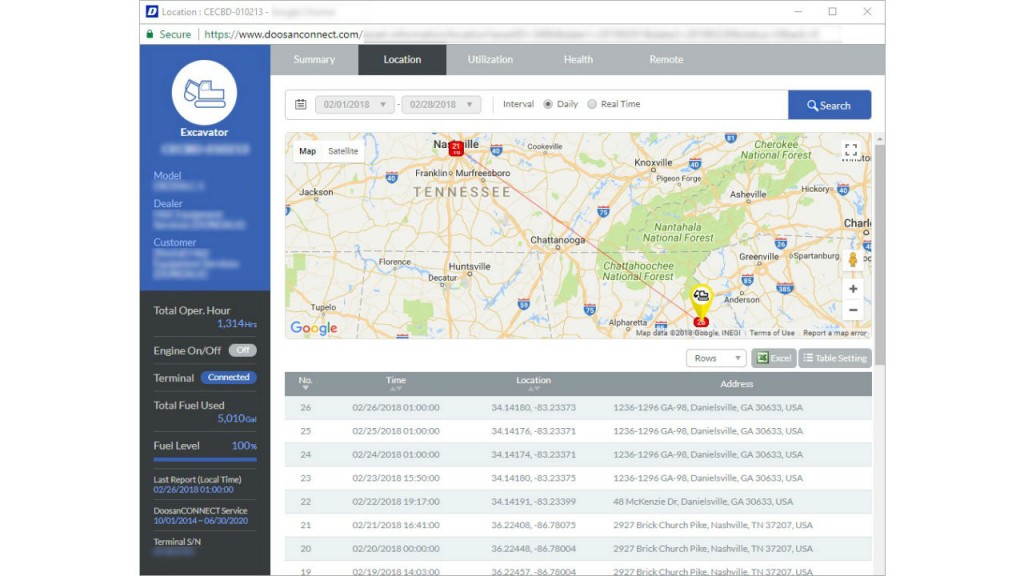The image size is (1024, 576).
Task: Click the Dealer label in sidebar
Action: point(168,203)
